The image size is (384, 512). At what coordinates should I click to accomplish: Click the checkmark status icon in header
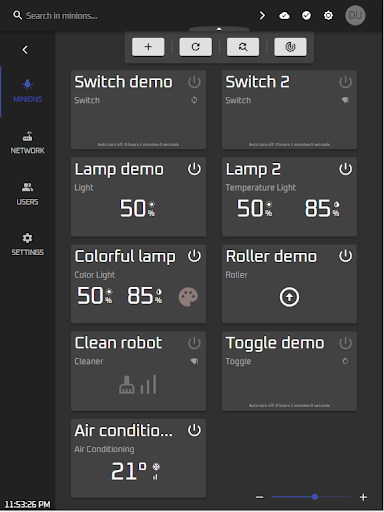306,15
